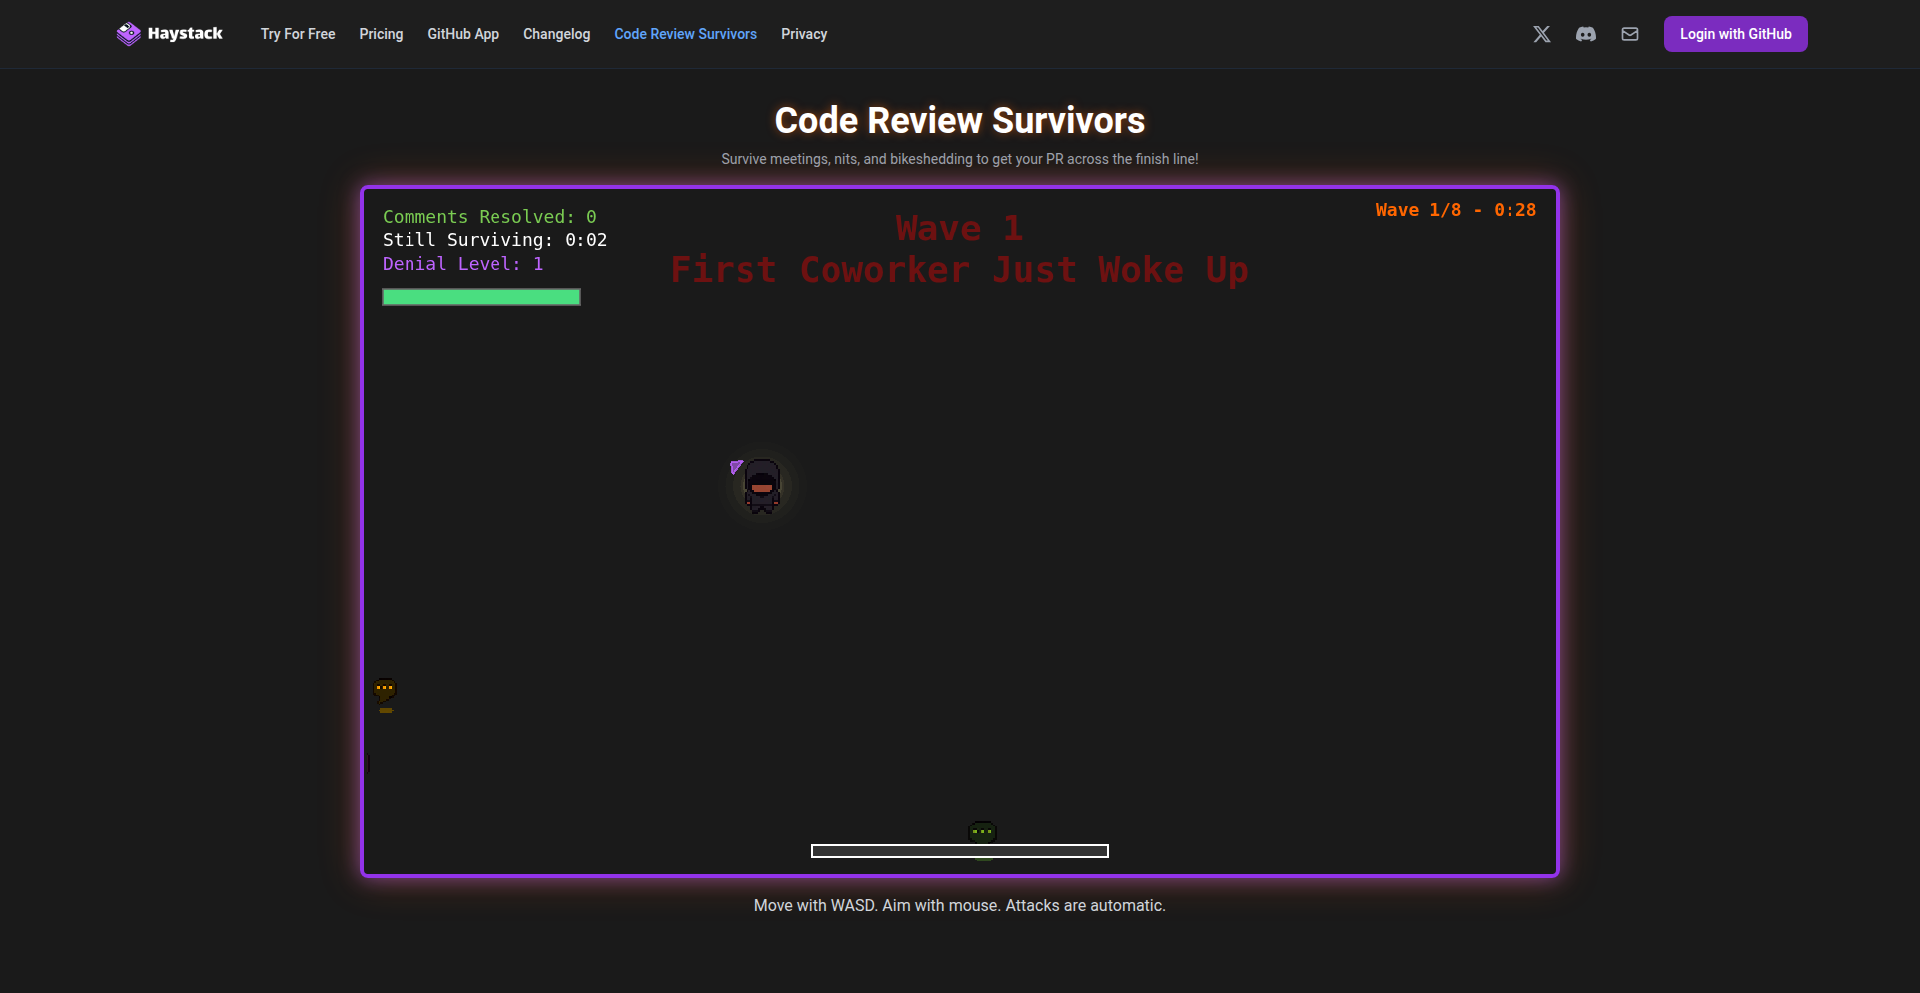Viewport: 1920px width, 993px height.
Task: Click the "Wave 1/8 - 0:28" countdown
Action: [1455, 210]
